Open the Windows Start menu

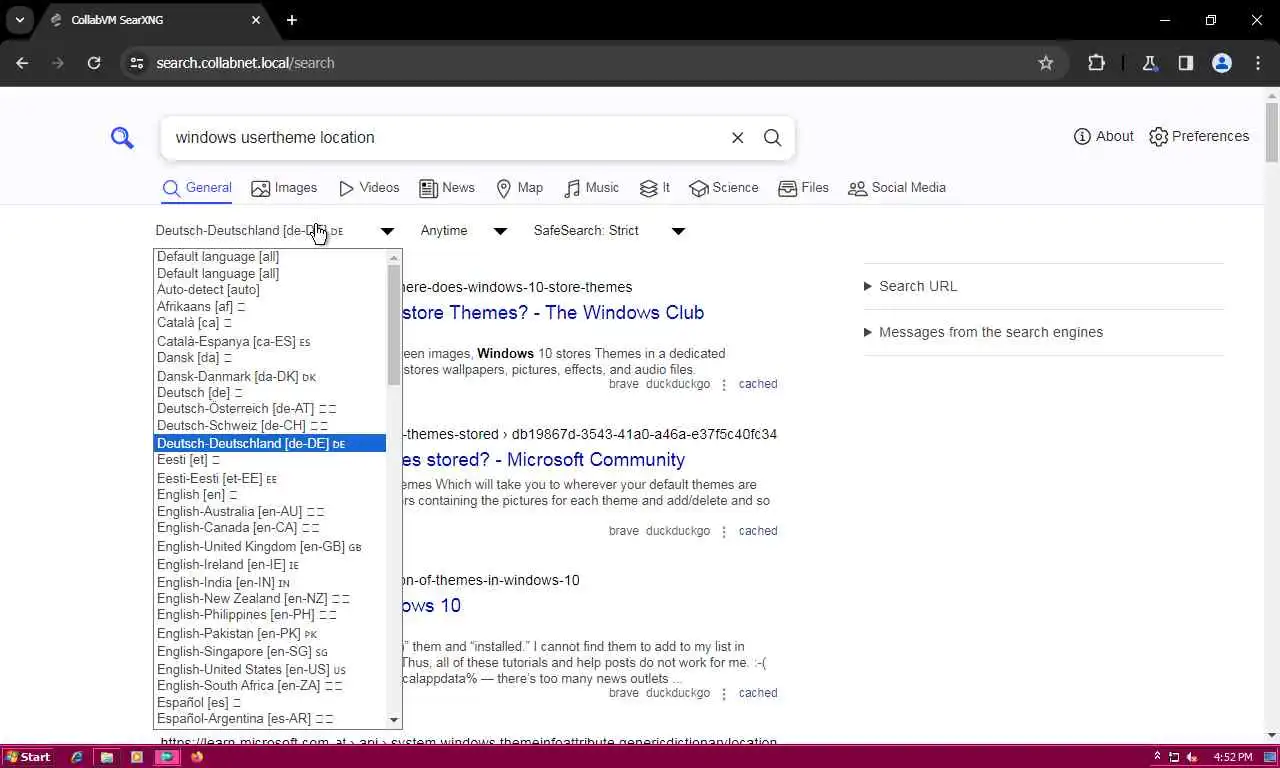tap(28, 757)
